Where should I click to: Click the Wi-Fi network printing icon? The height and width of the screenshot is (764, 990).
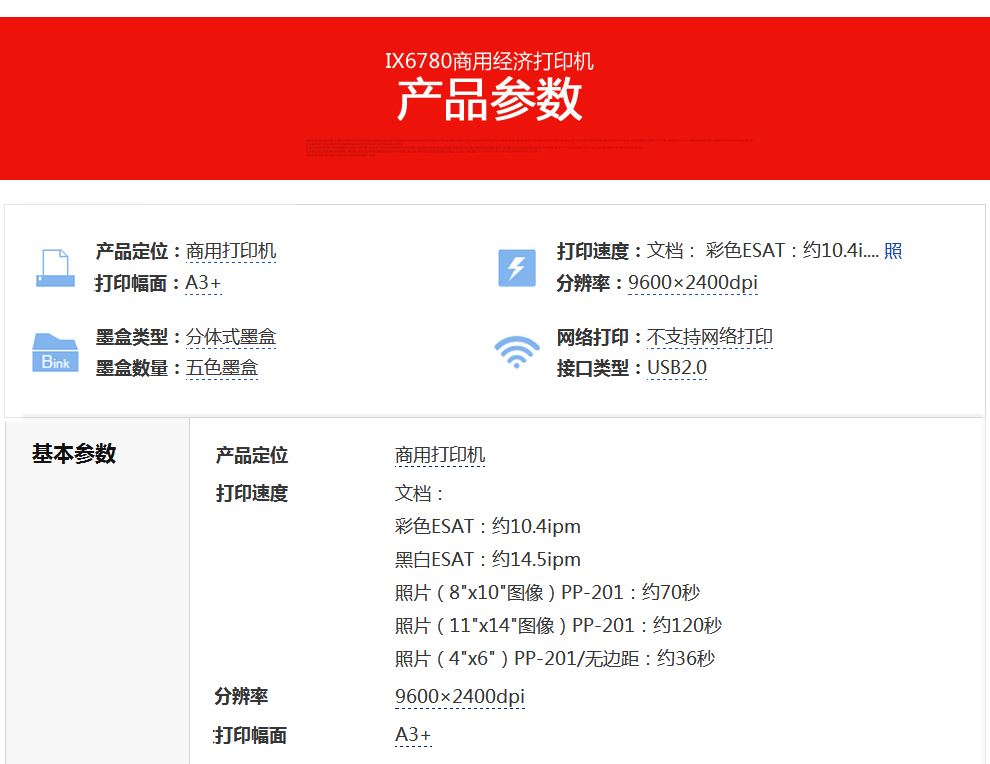tap(517, 352)
